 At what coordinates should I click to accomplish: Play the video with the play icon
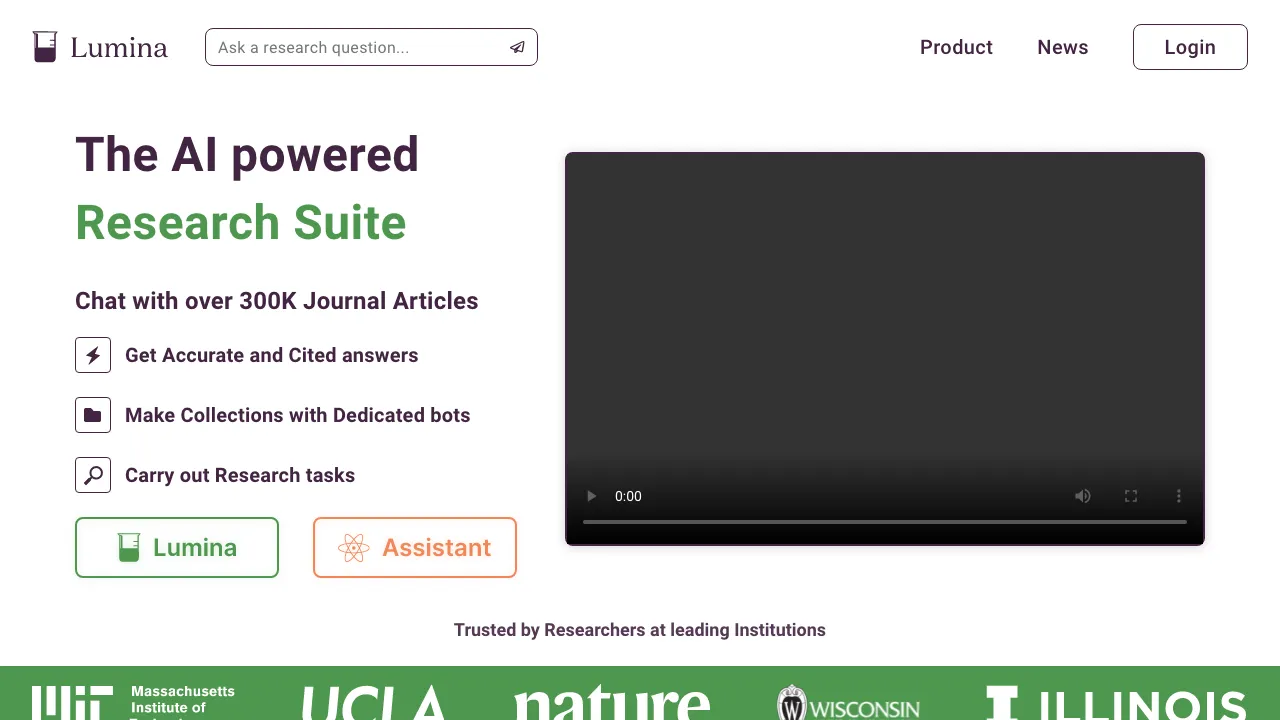point(591,496)
